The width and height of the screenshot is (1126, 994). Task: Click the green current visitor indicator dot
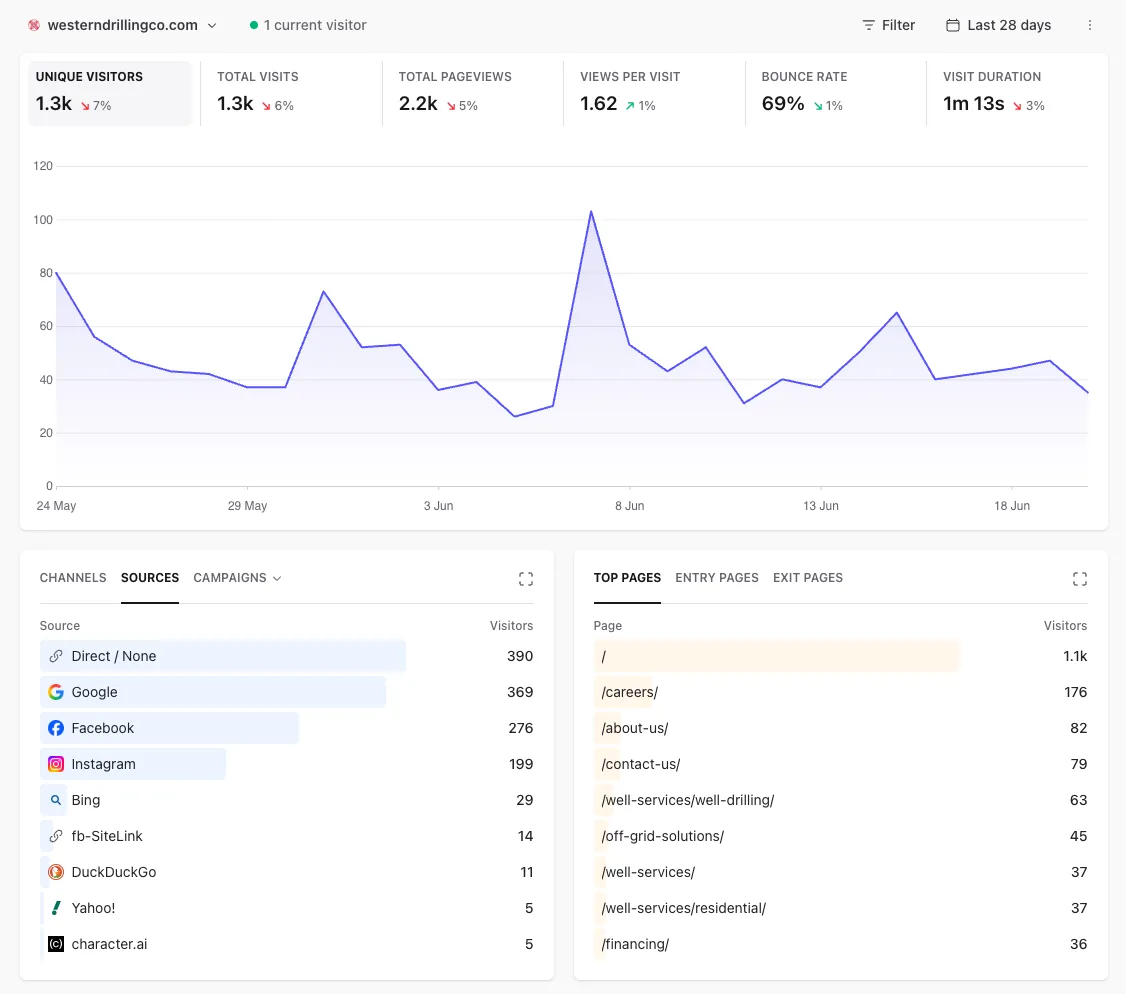[253, 25]
